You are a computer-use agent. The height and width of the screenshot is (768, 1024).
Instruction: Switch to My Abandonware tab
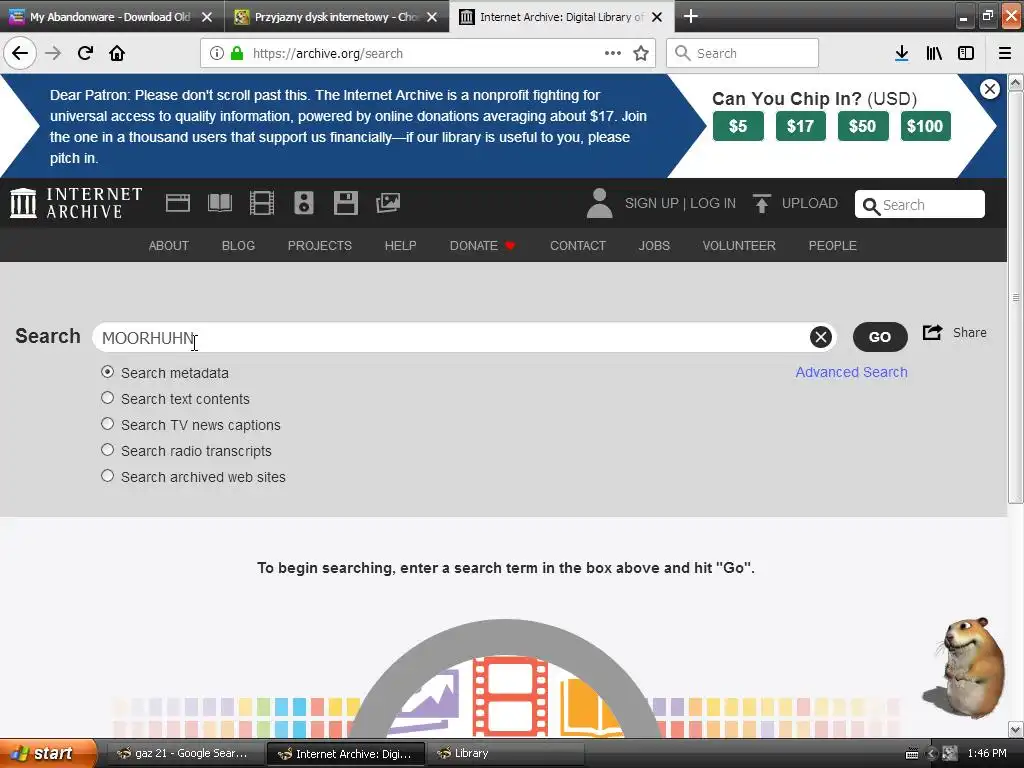point(110,17)
